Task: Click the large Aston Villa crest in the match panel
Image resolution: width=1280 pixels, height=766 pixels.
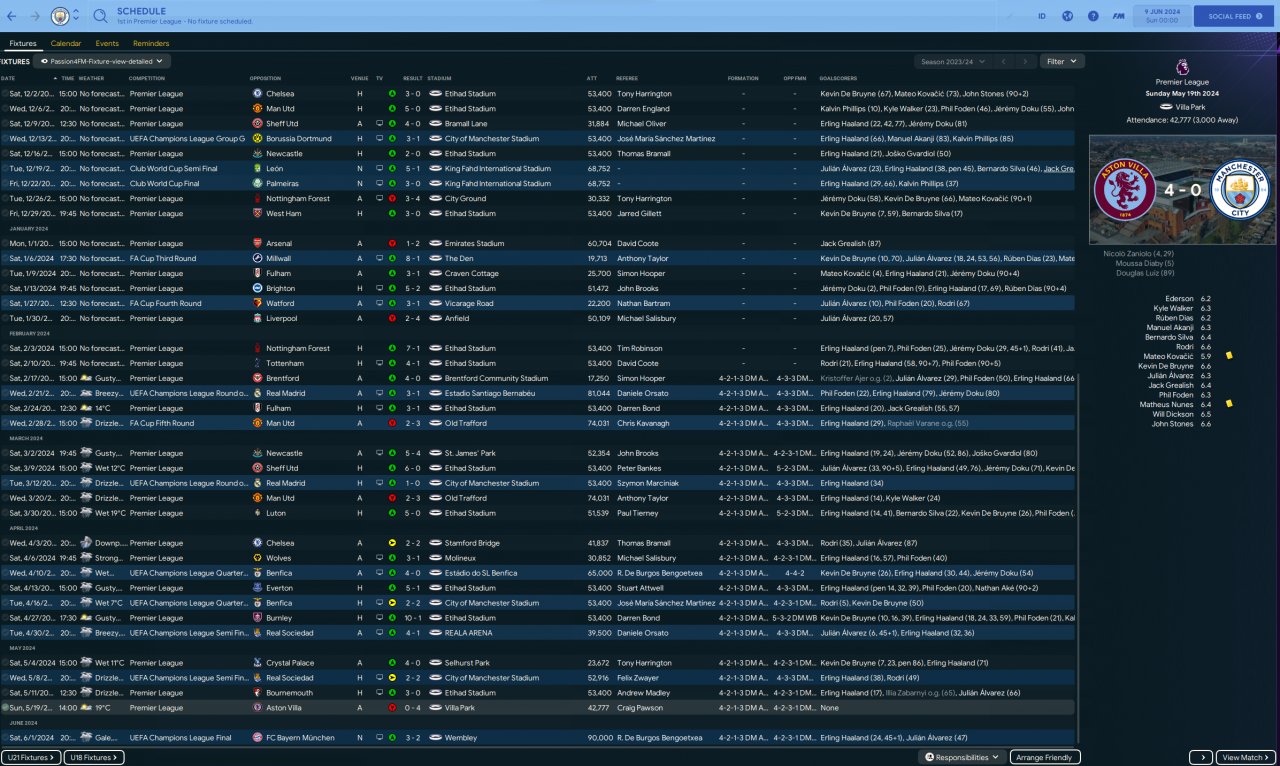Action: click(1126, 188)
